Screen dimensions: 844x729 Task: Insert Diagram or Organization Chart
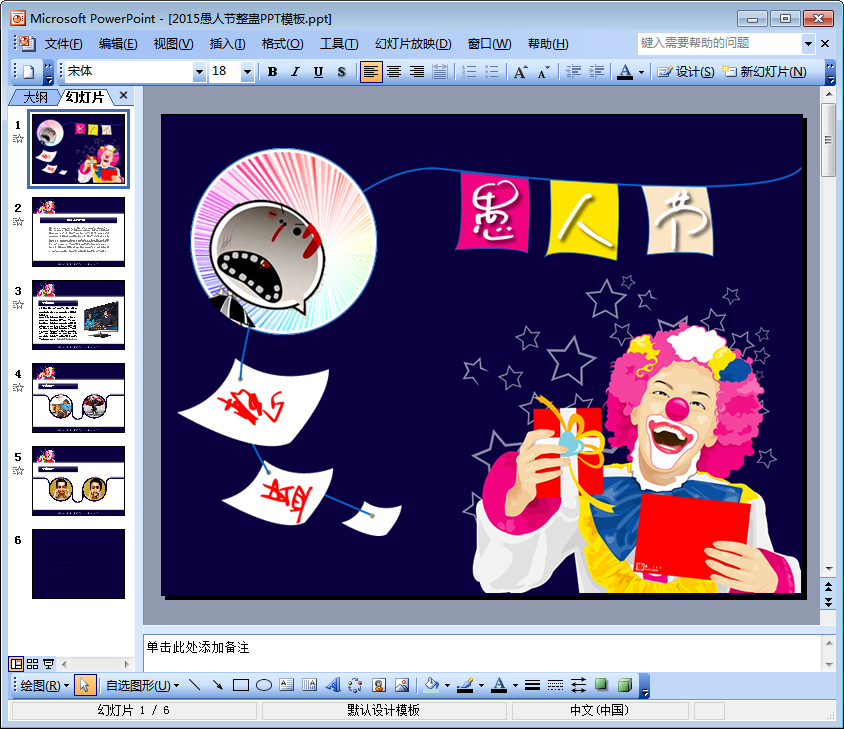click(x=355, y=685)
